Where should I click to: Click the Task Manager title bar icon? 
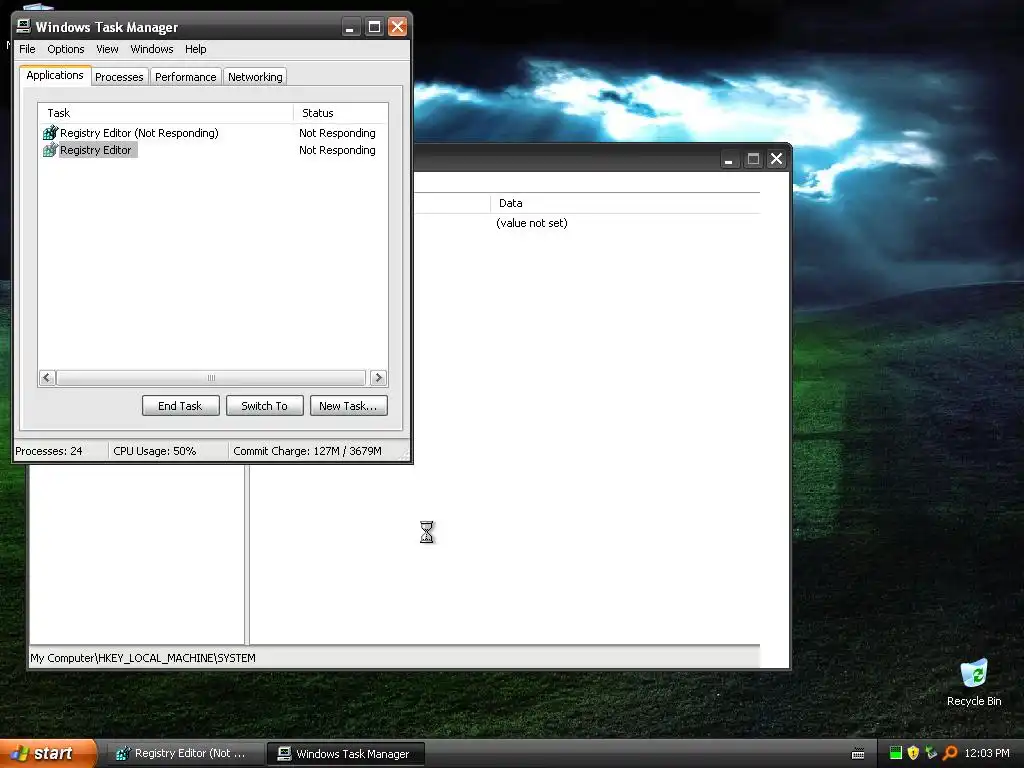point(24,26)
